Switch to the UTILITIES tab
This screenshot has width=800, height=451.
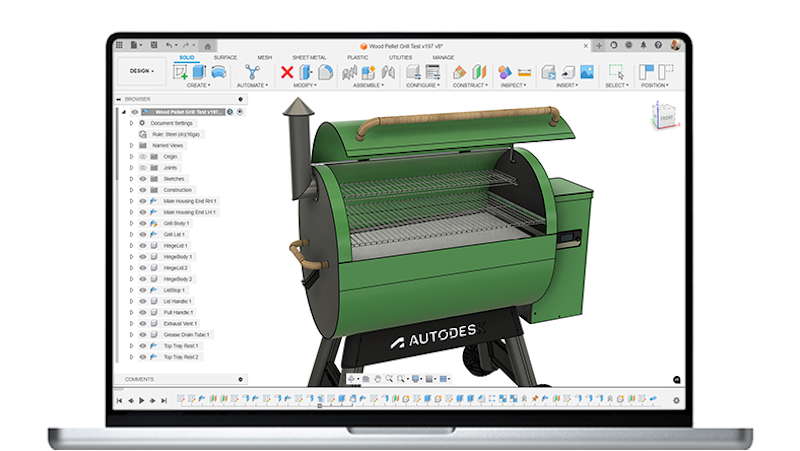[x=401, y=58]
